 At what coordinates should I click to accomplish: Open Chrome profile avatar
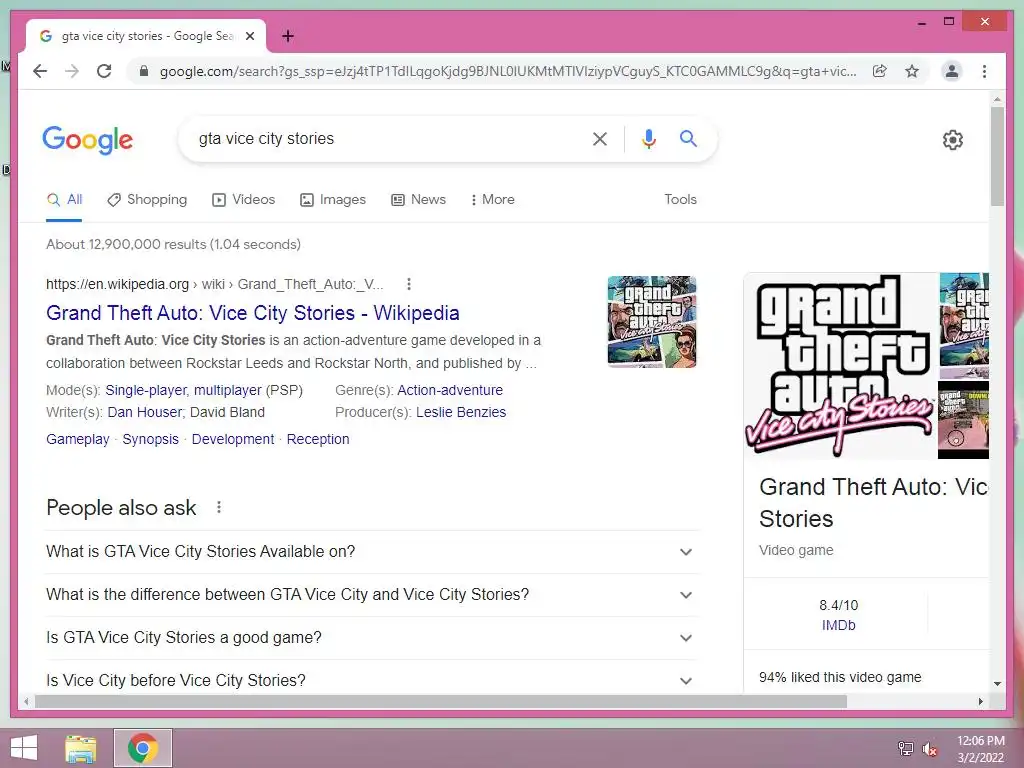(952, 71)
